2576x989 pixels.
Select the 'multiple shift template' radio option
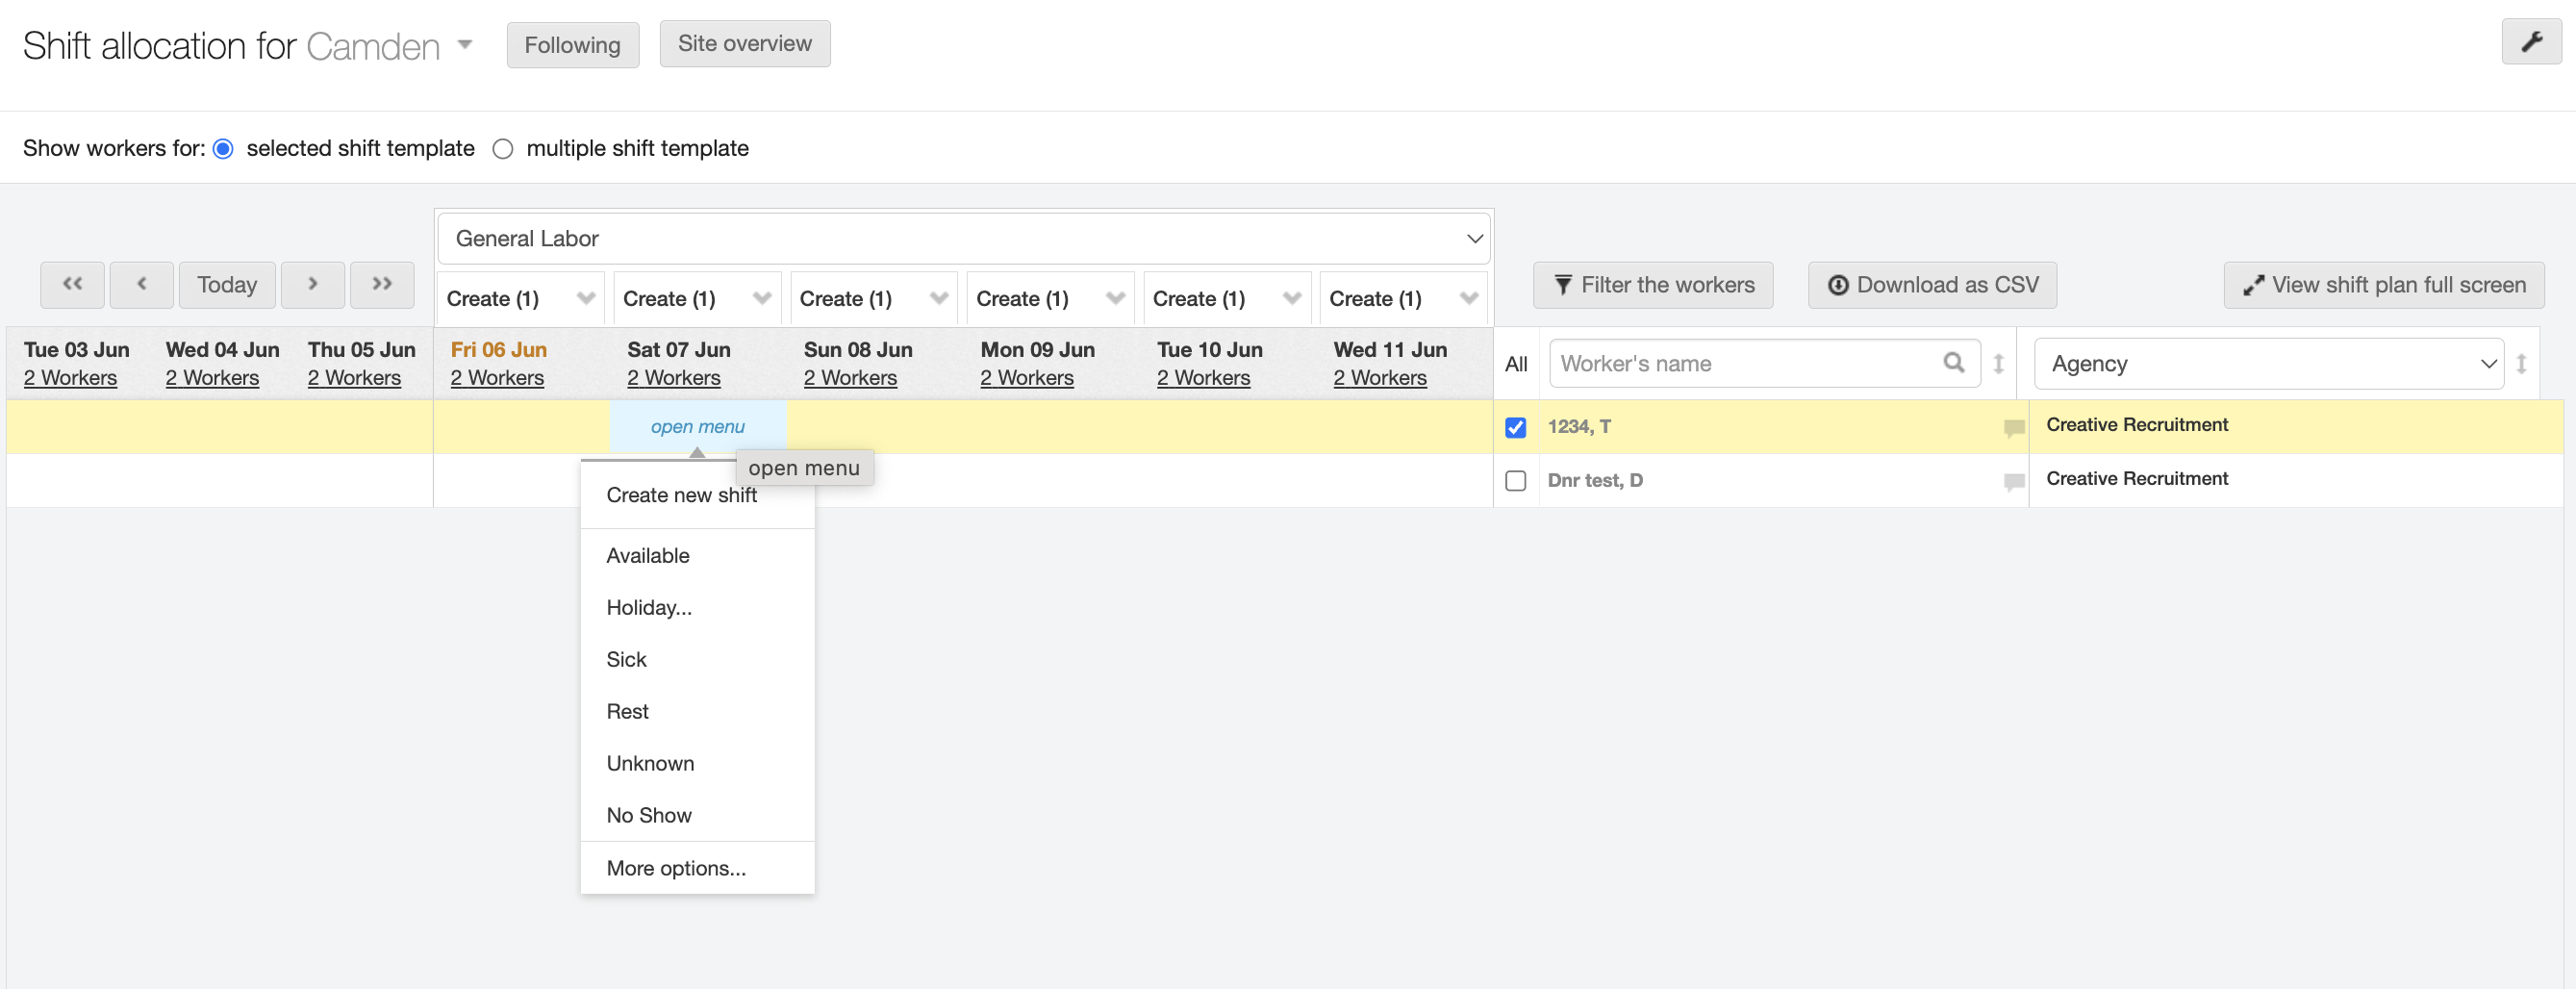point(503,149)
